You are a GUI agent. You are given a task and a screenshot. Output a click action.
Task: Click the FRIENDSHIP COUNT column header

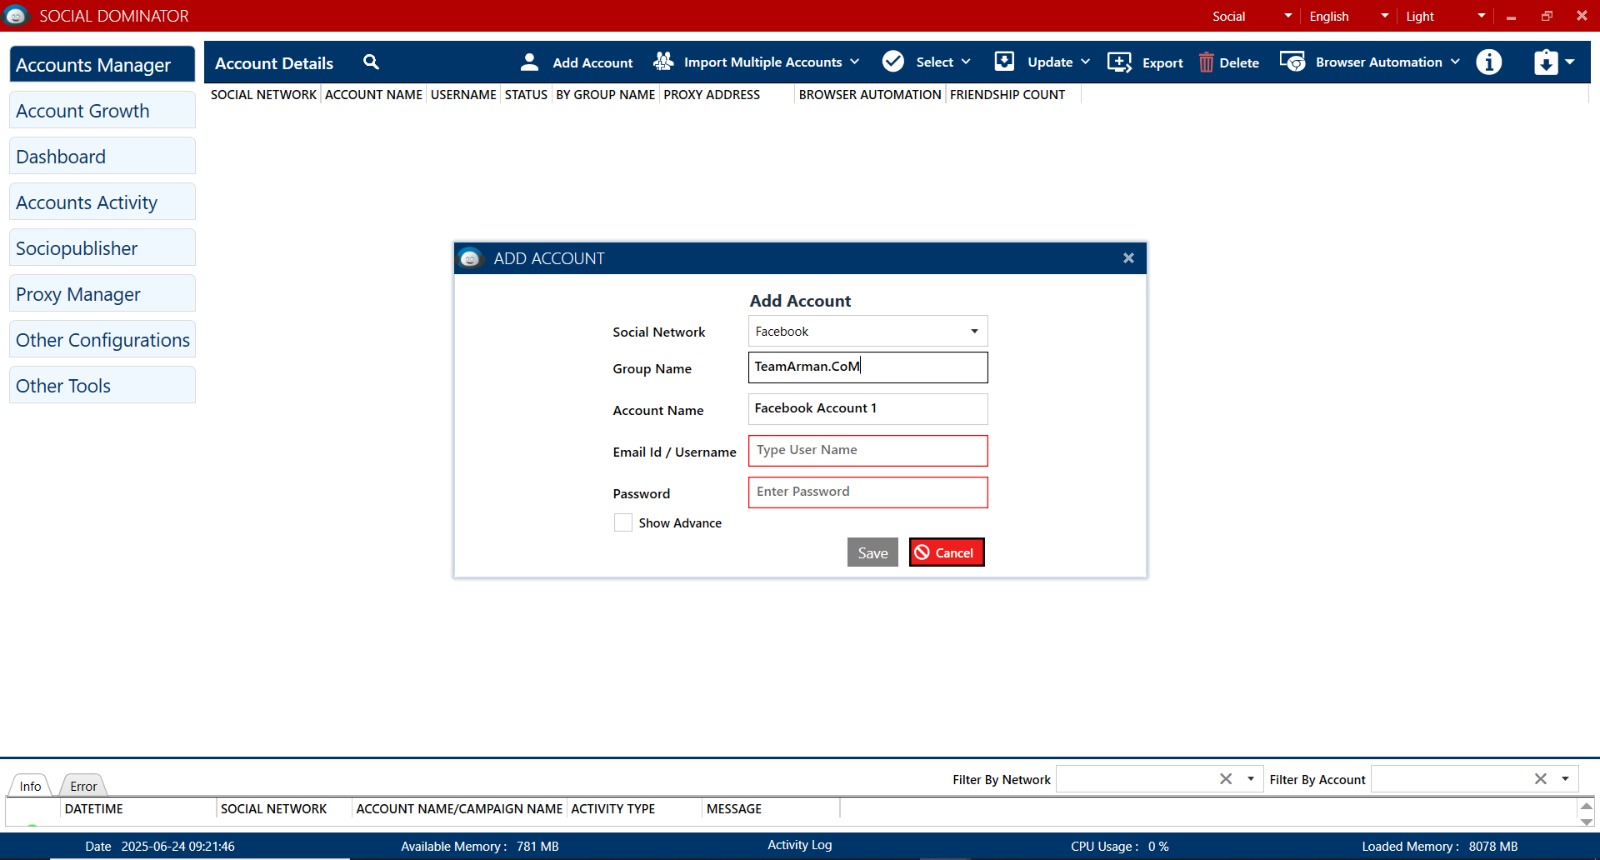tap(1007, 94)
